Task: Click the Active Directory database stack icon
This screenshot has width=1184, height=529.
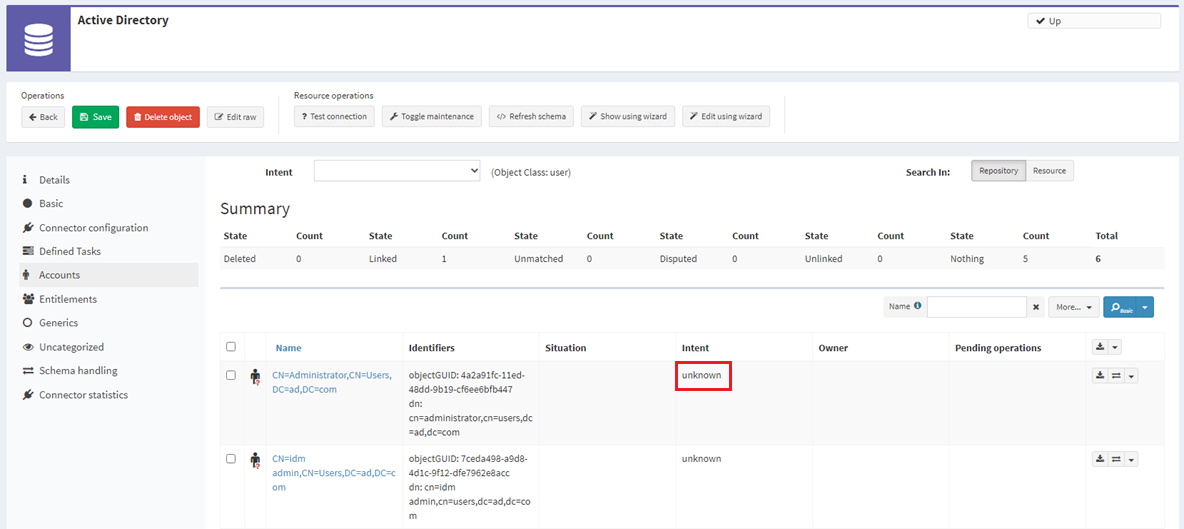Action: [39, 40]
